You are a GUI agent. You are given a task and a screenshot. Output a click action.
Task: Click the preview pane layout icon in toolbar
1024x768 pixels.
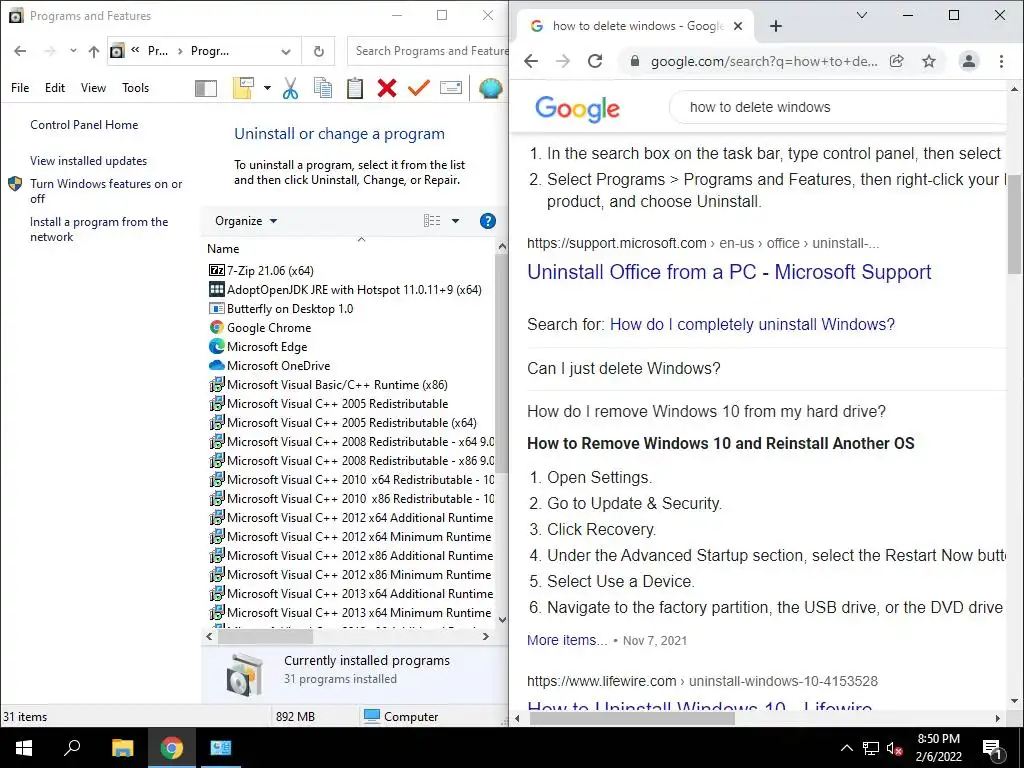pyautogui.click(x=206, y=88)
